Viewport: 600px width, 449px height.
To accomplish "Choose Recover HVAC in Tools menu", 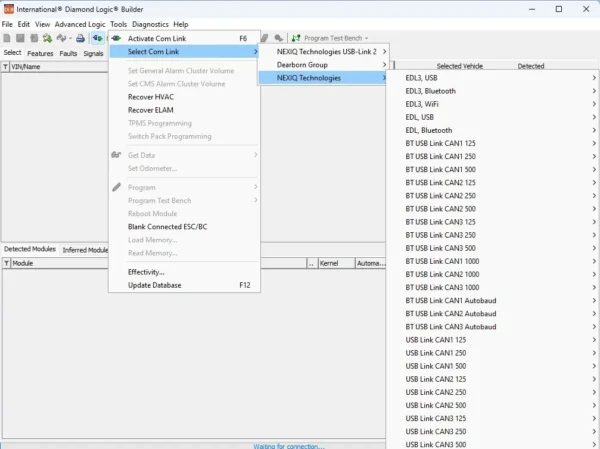I will [x=184, y=97].
